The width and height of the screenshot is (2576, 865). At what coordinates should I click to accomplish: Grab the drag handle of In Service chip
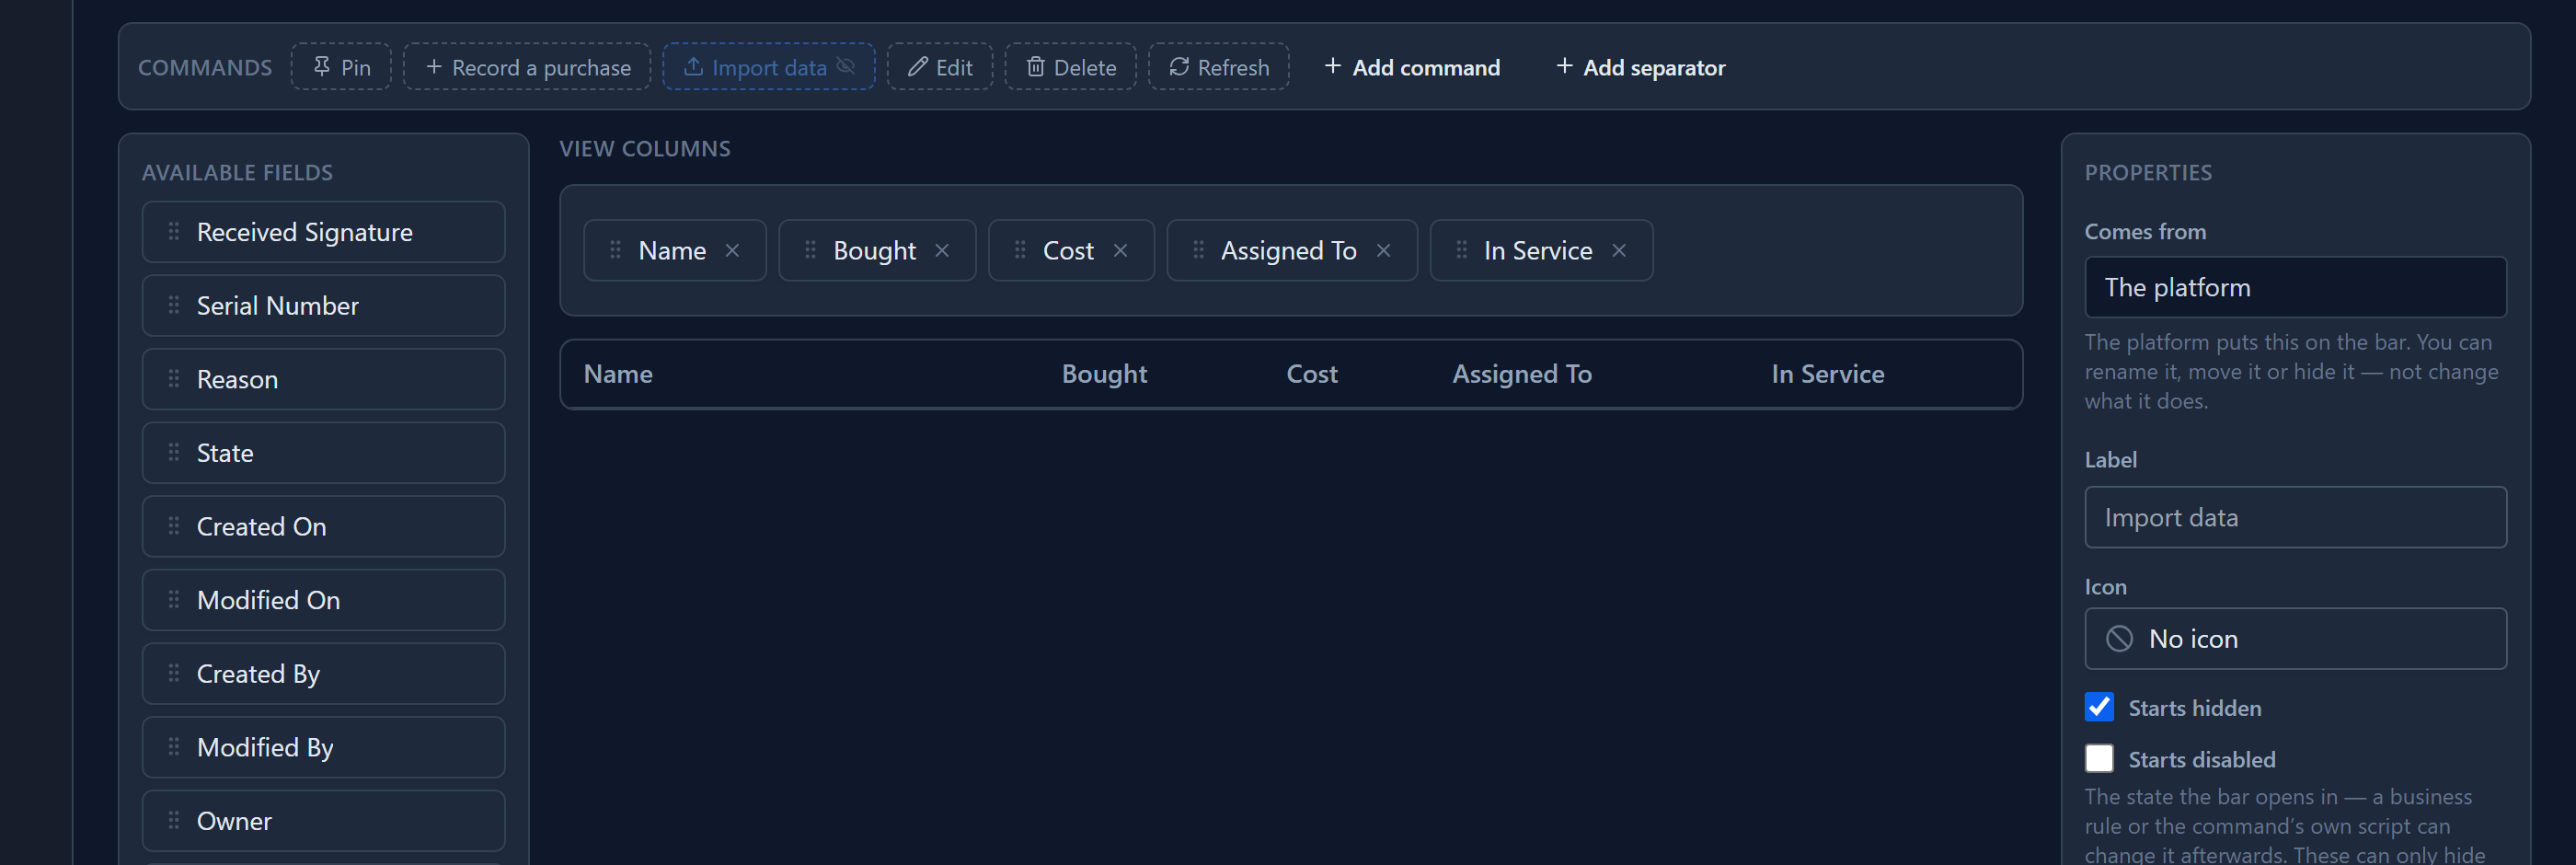tap(1461, 250)
